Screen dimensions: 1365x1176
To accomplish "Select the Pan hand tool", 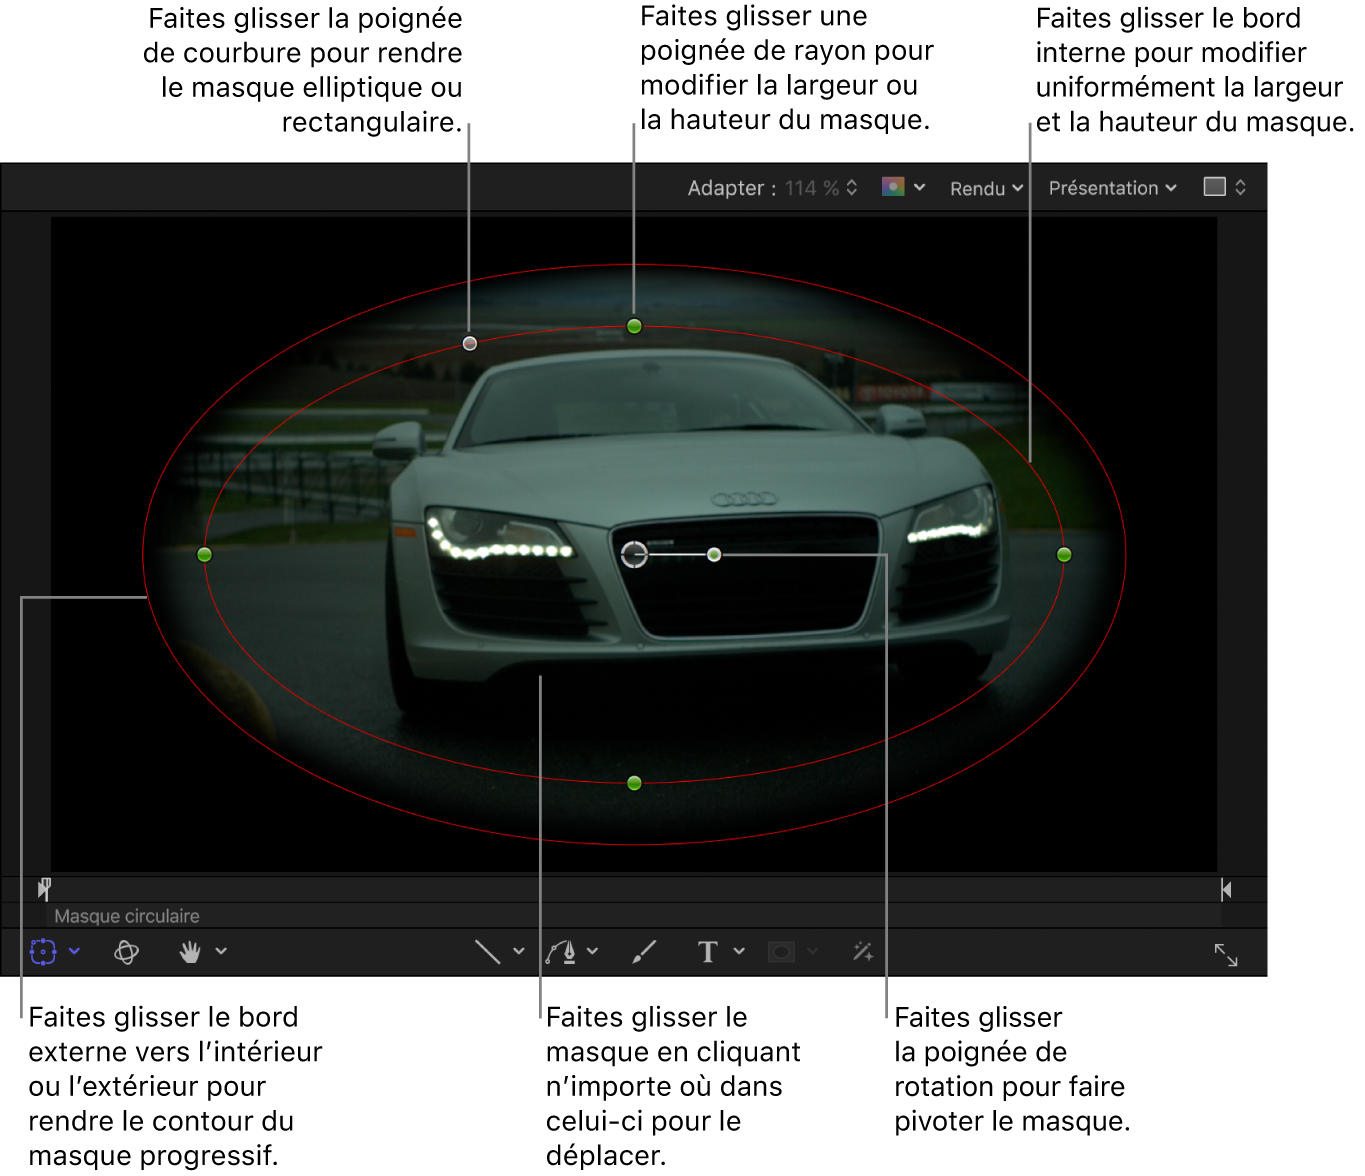I will point(190,952).
